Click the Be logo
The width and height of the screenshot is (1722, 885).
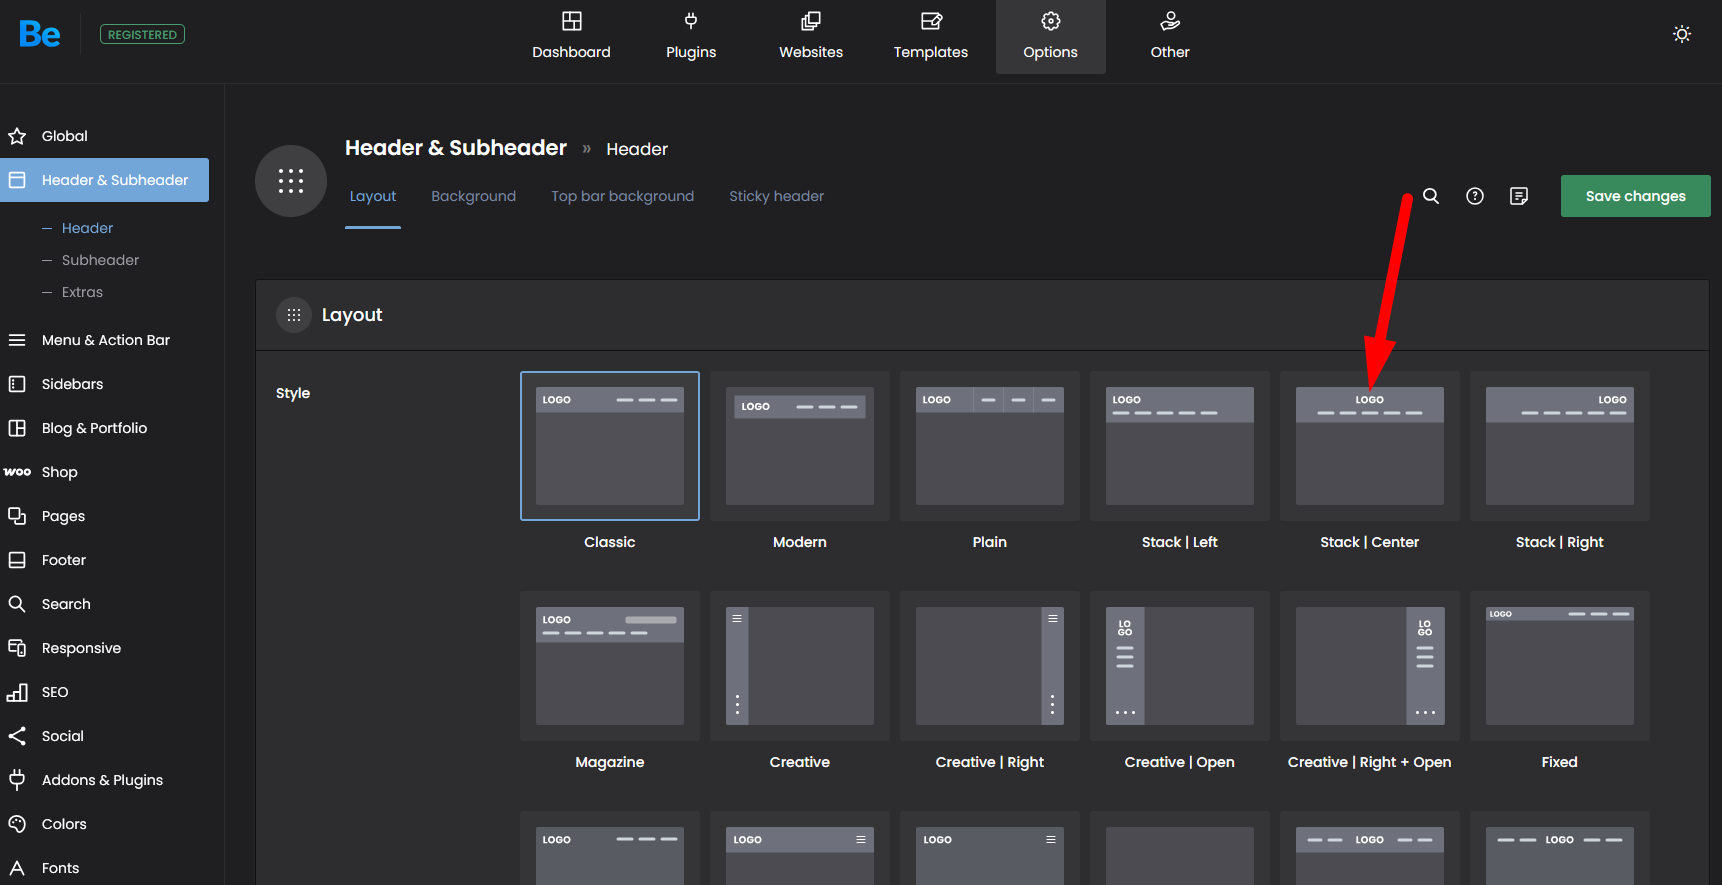40,34
